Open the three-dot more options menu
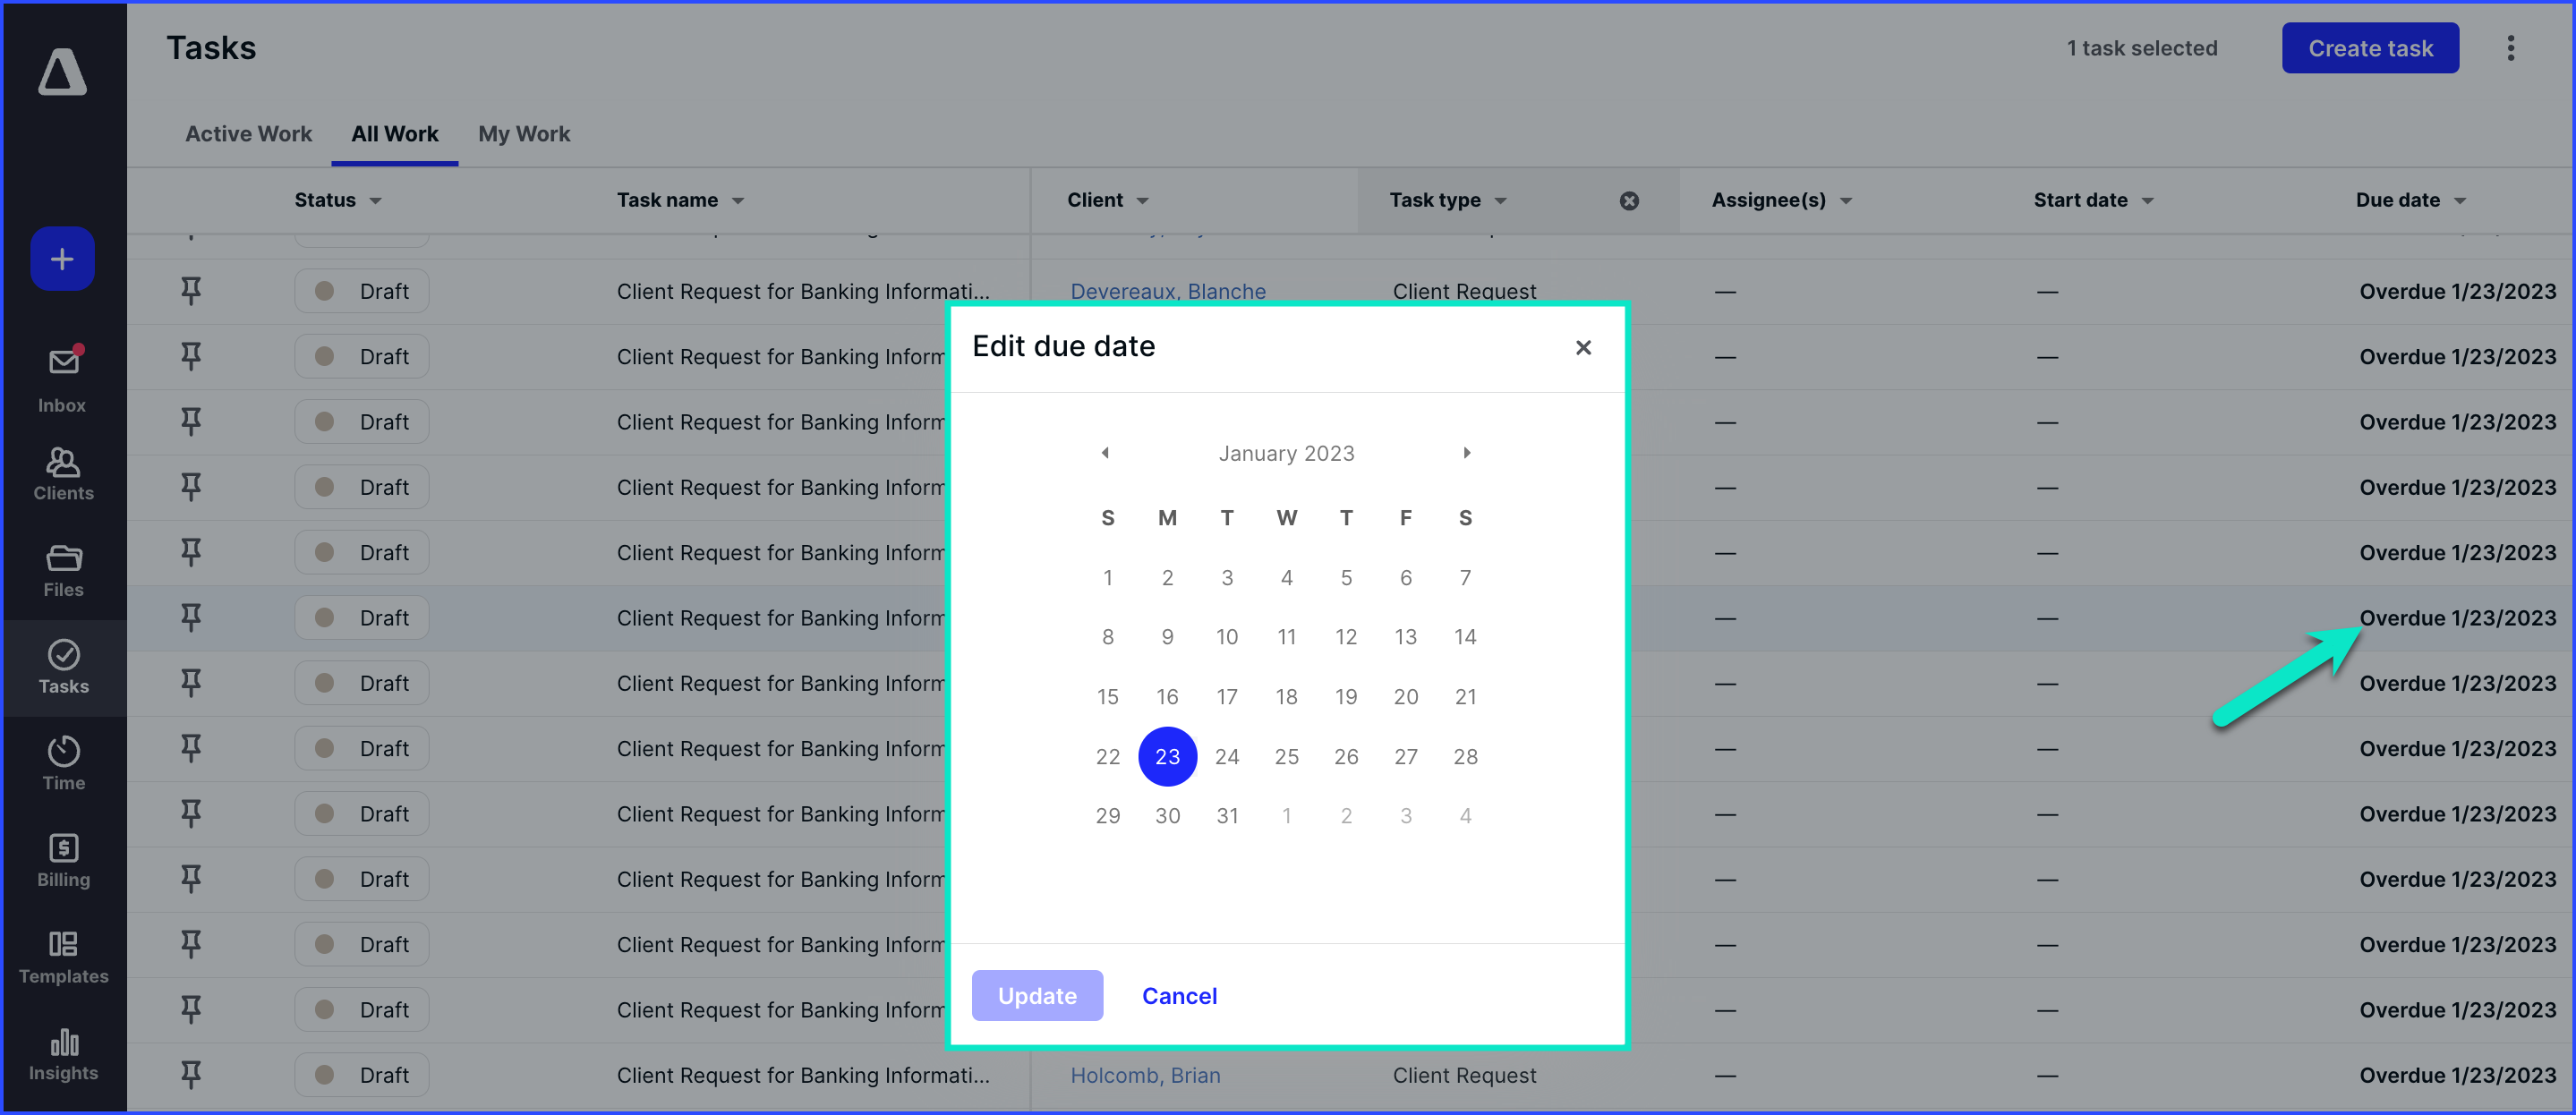 coord(2510,48)
